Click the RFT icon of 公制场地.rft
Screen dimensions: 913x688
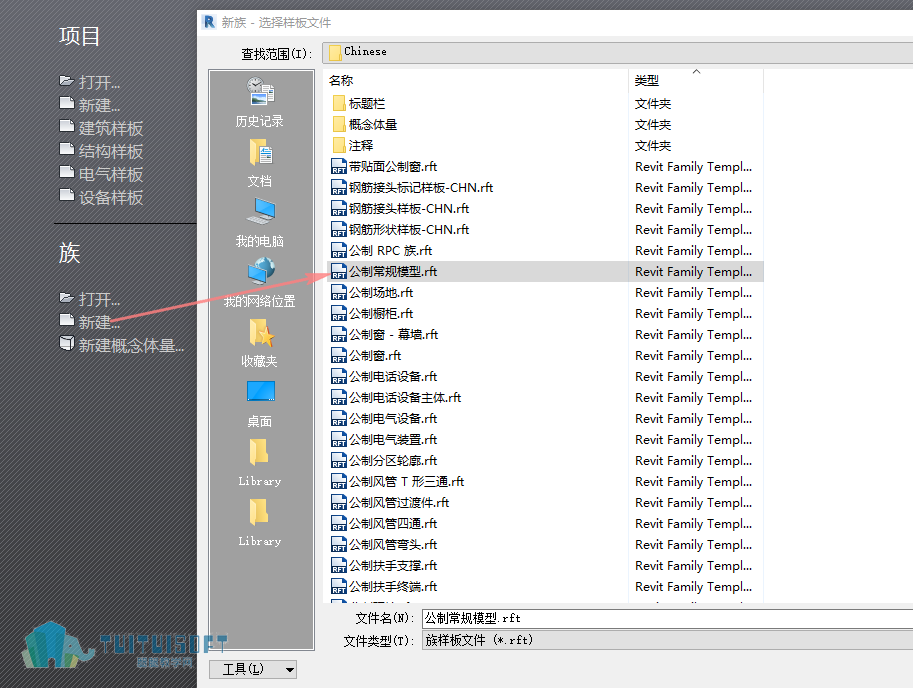(339, 292)
